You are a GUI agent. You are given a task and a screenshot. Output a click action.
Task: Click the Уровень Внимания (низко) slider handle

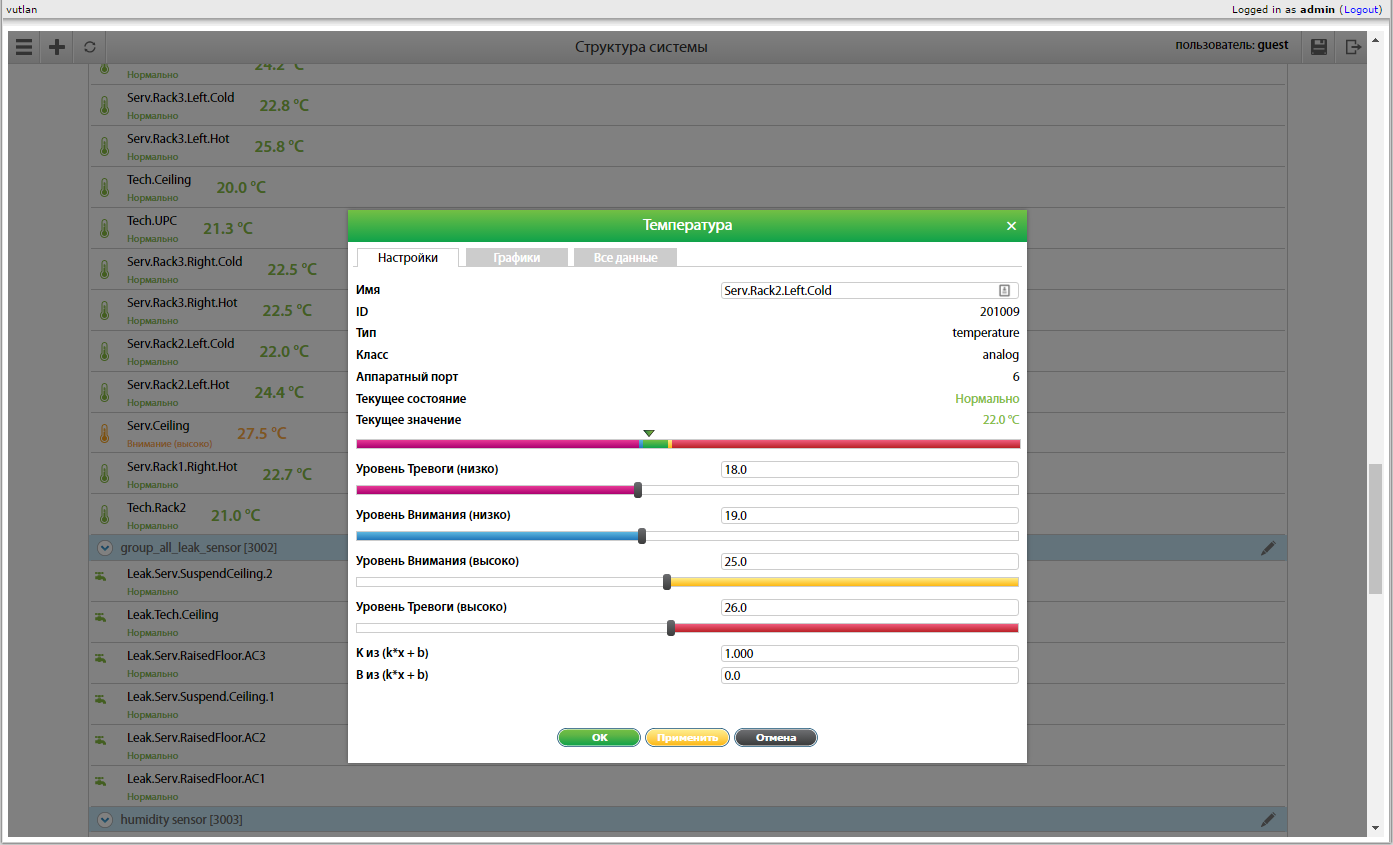tap(642, 536)
